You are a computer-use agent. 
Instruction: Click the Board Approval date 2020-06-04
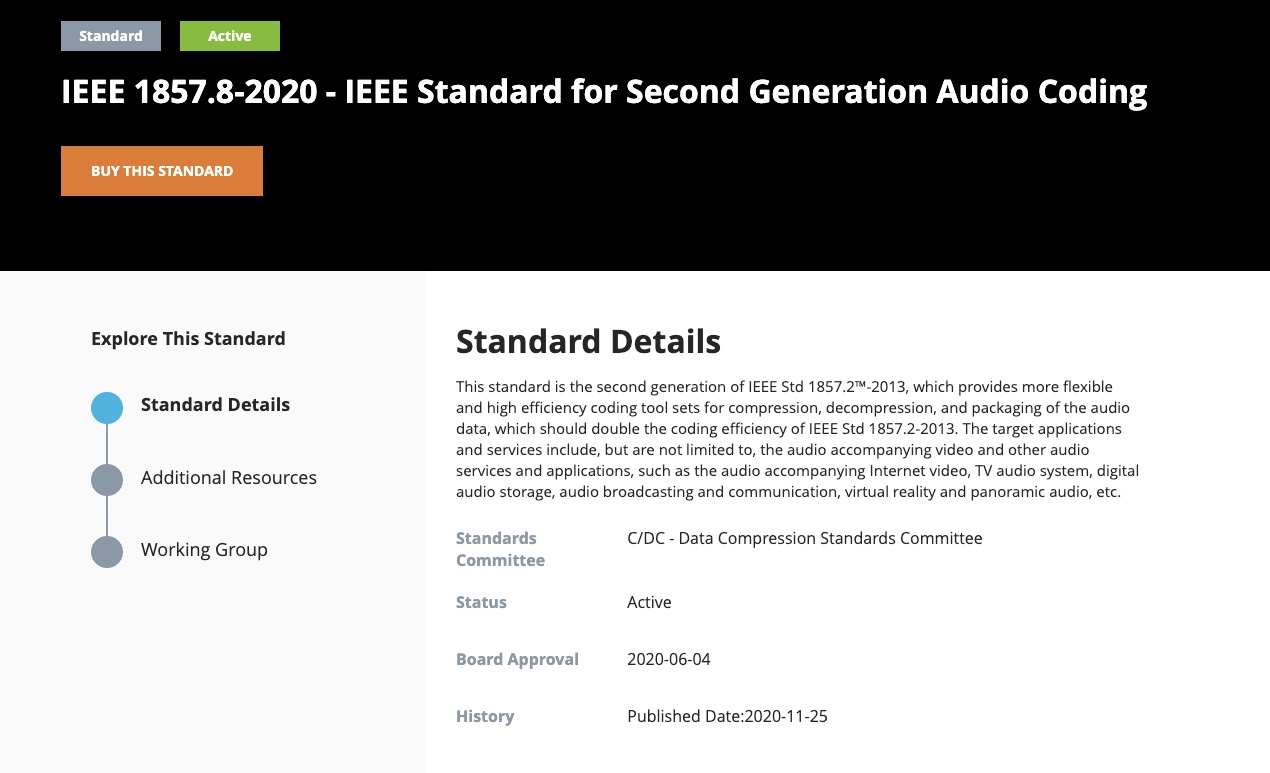click(x=669, y=659)
